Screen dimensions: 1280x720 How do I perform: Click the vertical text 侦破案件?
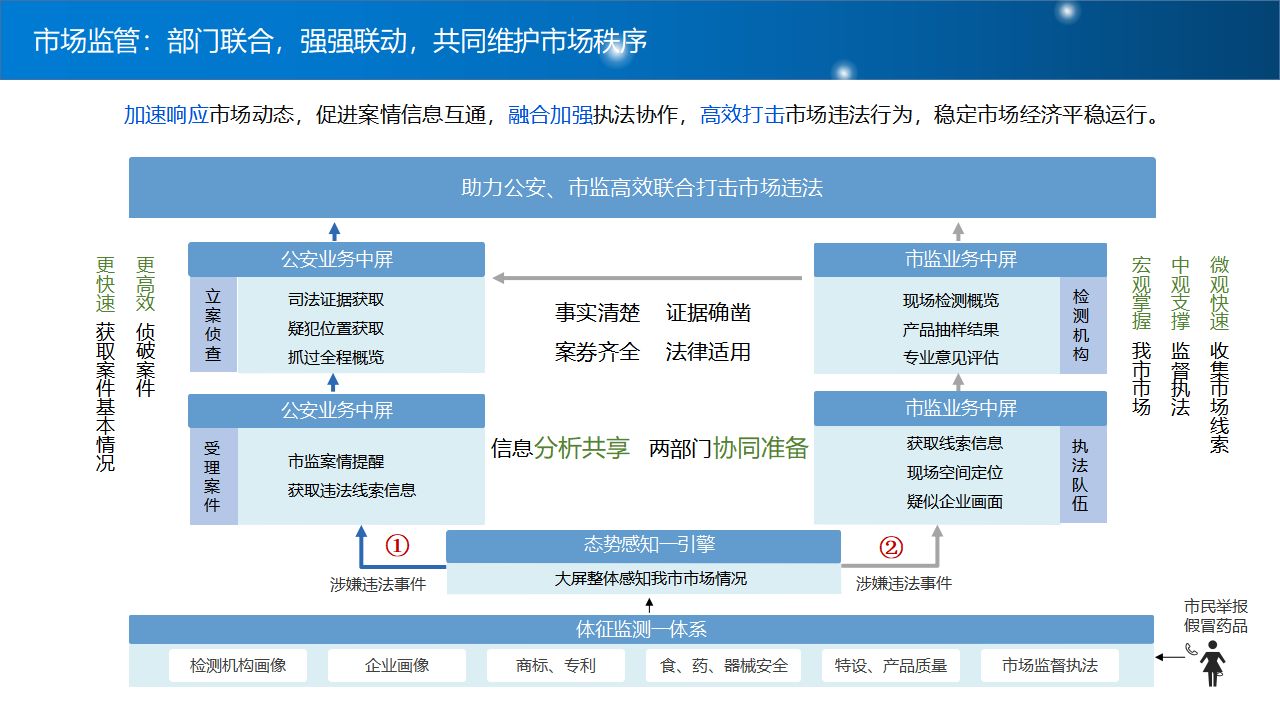coord(146,359)
